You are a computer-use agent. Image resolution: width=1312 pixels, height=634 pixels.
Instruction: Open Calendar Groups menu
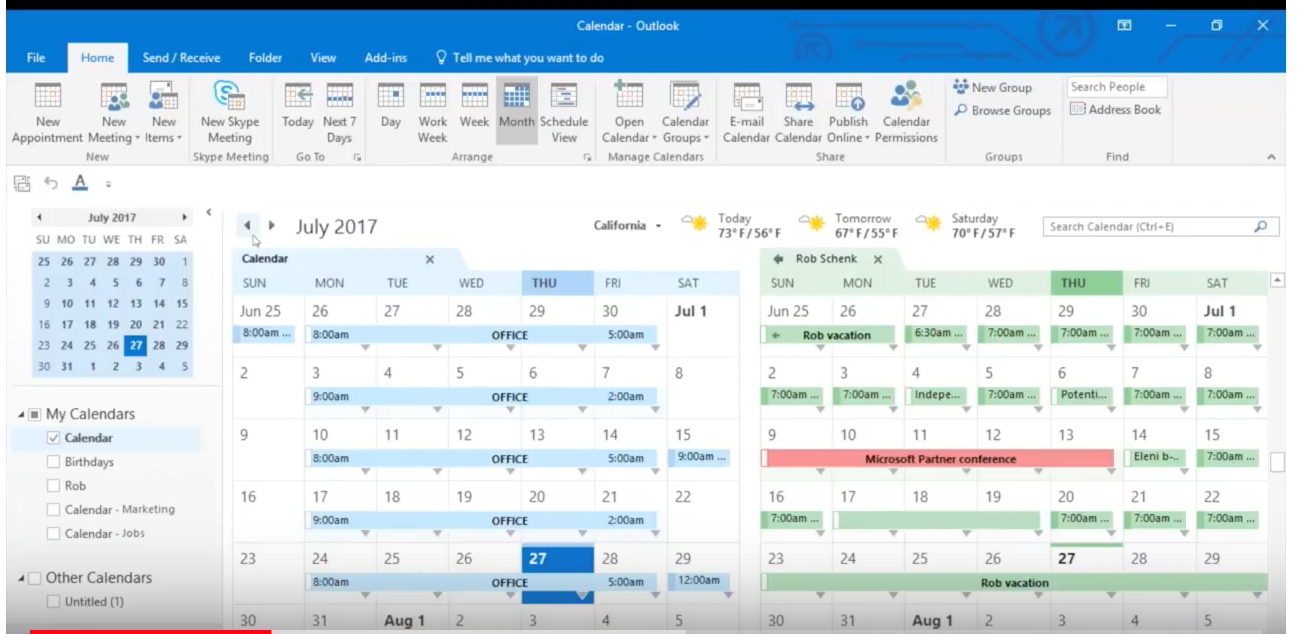tap(685, 113)
